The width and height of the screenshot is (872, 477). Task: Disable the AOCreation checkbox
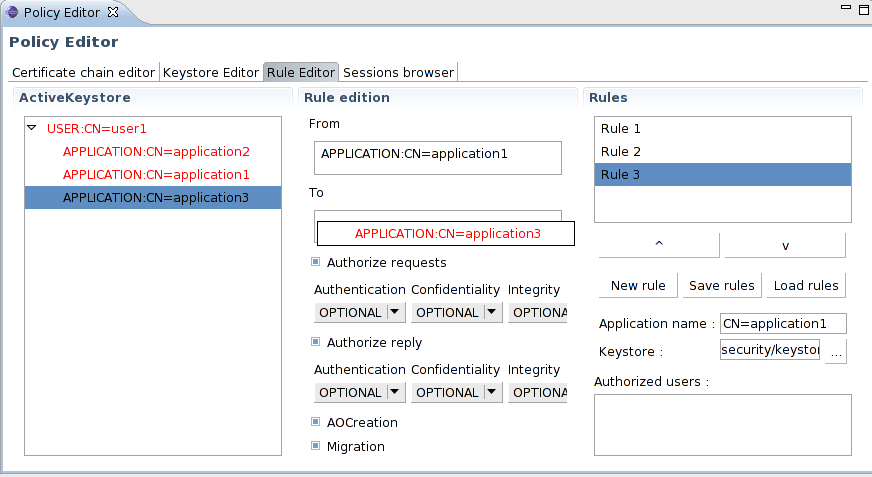click(x=316, y=423)
